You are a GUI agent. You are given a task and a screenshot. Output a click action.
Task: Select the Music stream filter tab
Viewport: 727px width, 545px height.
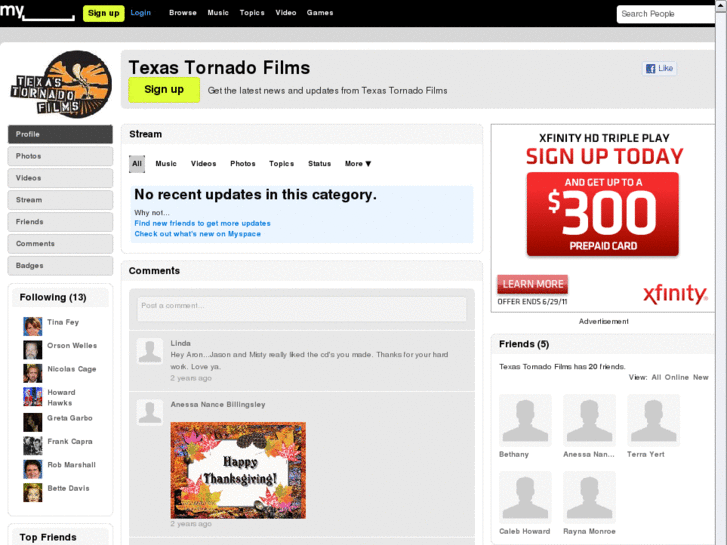tap(166, 164)
